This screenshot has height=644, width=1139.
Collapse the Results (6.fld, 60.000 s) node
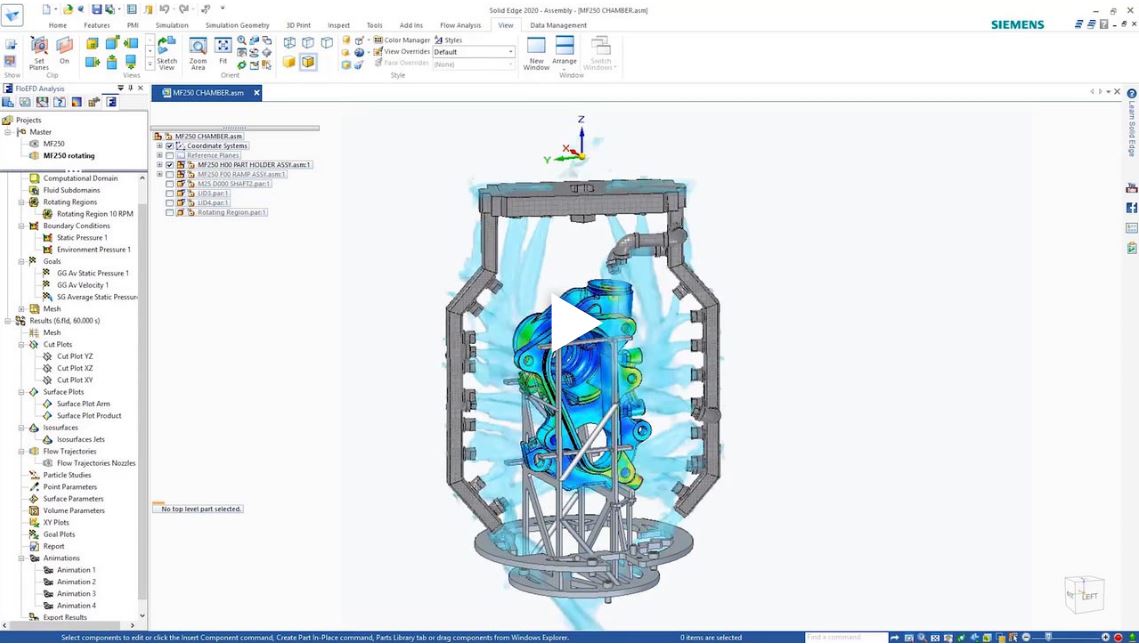tap(8, 320)
